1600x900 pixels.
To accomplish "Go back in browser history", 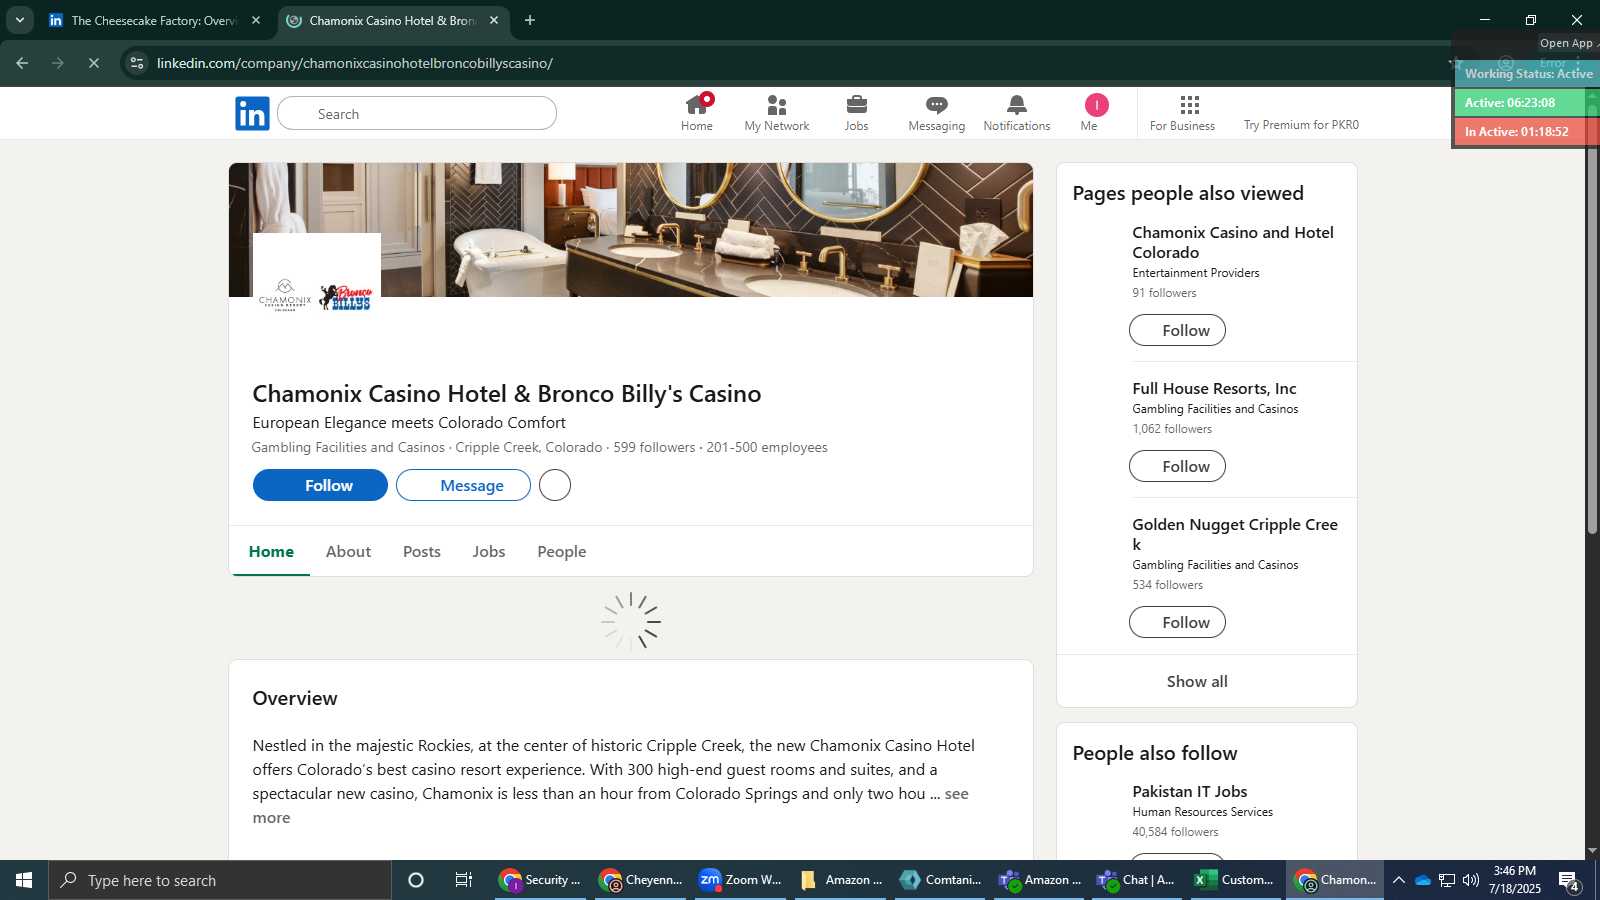I will (x=22, y=63).
